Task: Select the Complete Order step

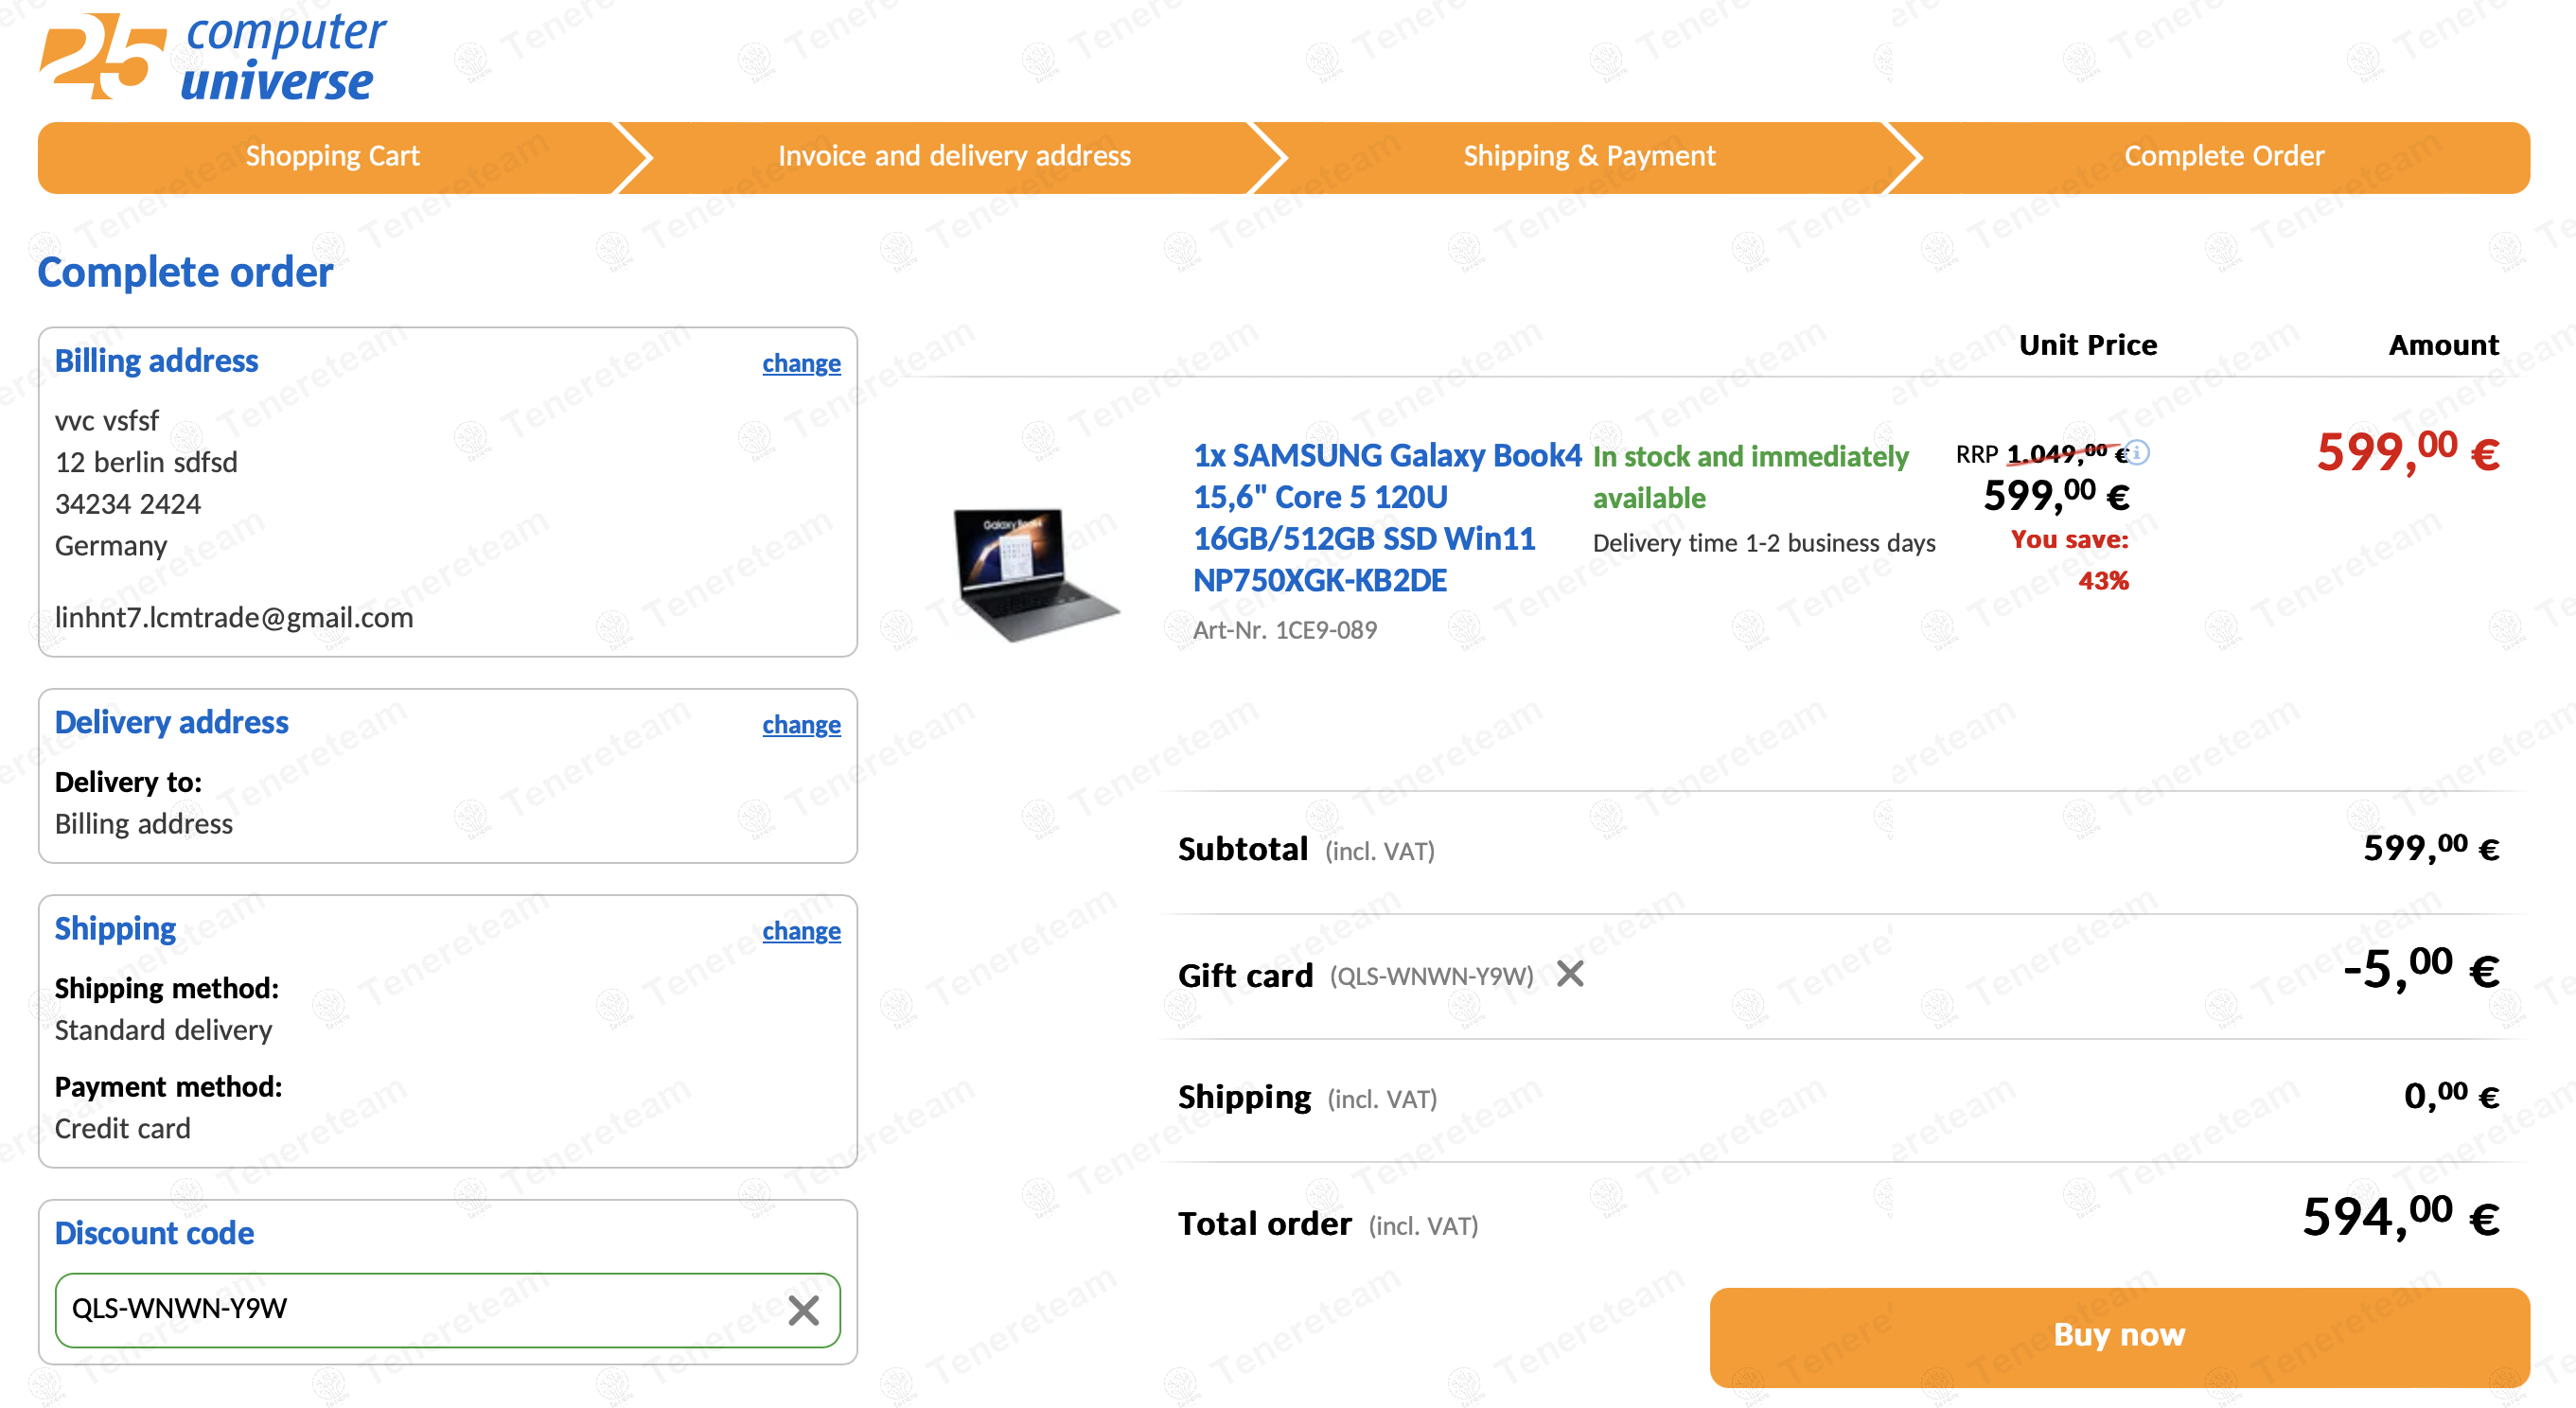Action: click(2223, 156)
